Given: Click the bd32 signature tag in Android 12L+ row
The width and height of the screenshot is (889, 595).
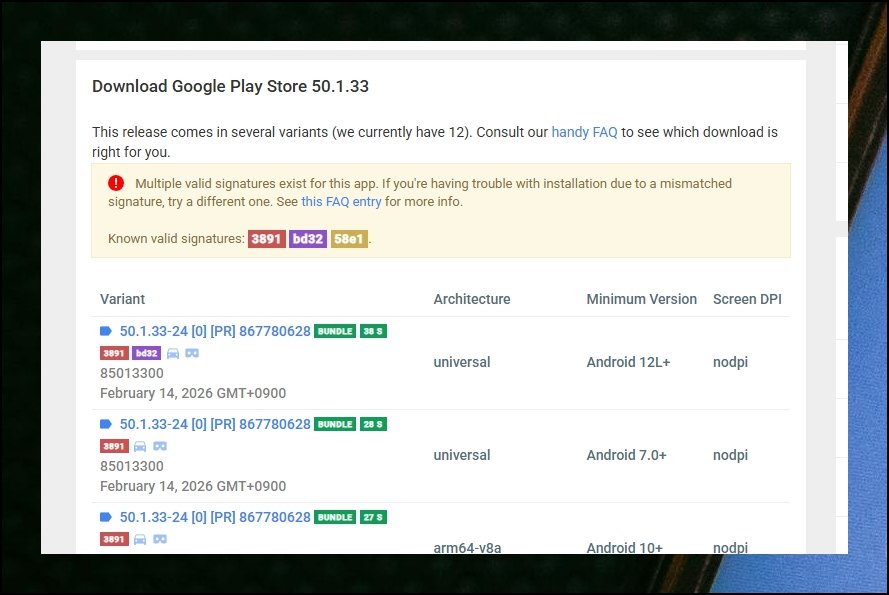Looking at the screenshot, I should [x=146, y=353].
